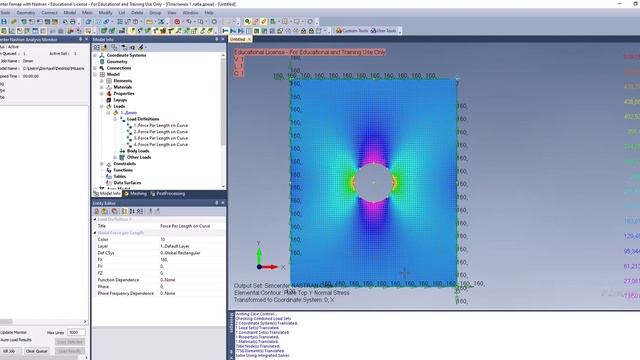The height and width of the screenshot is (360, 640).
Task: Select 4..Force Per Length on Curve
Action: tap(161, 144)
